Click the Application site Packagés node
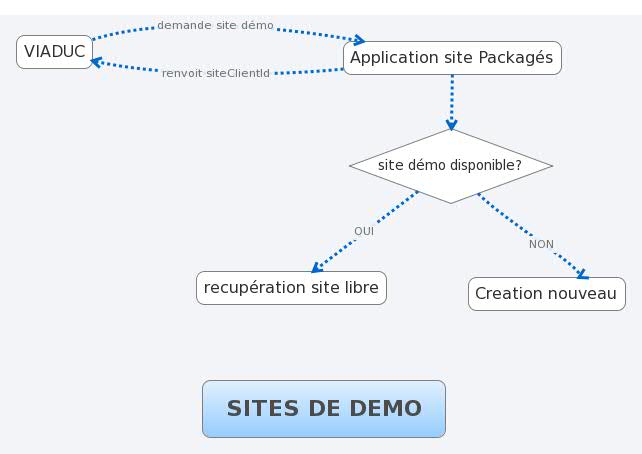The height and width of the screenshot is (454, 642). point(451,58)
